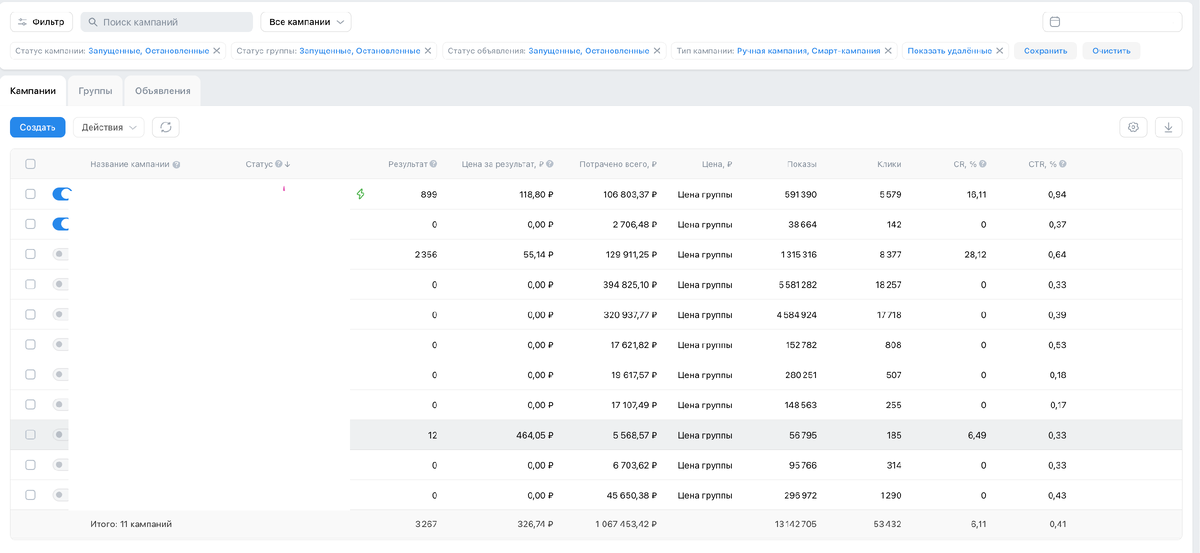The image size is (1200, 553).
Task: Open Статус объявления filter value selector
Action: pyautogui.click(x=589, y=50)
